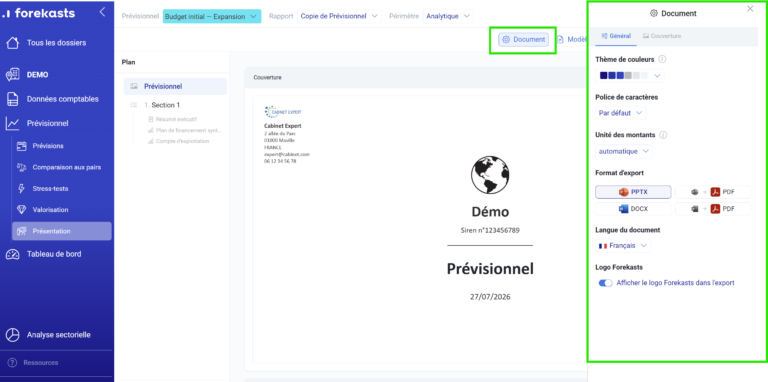Select Word to PDF export format

click(713, 209)
